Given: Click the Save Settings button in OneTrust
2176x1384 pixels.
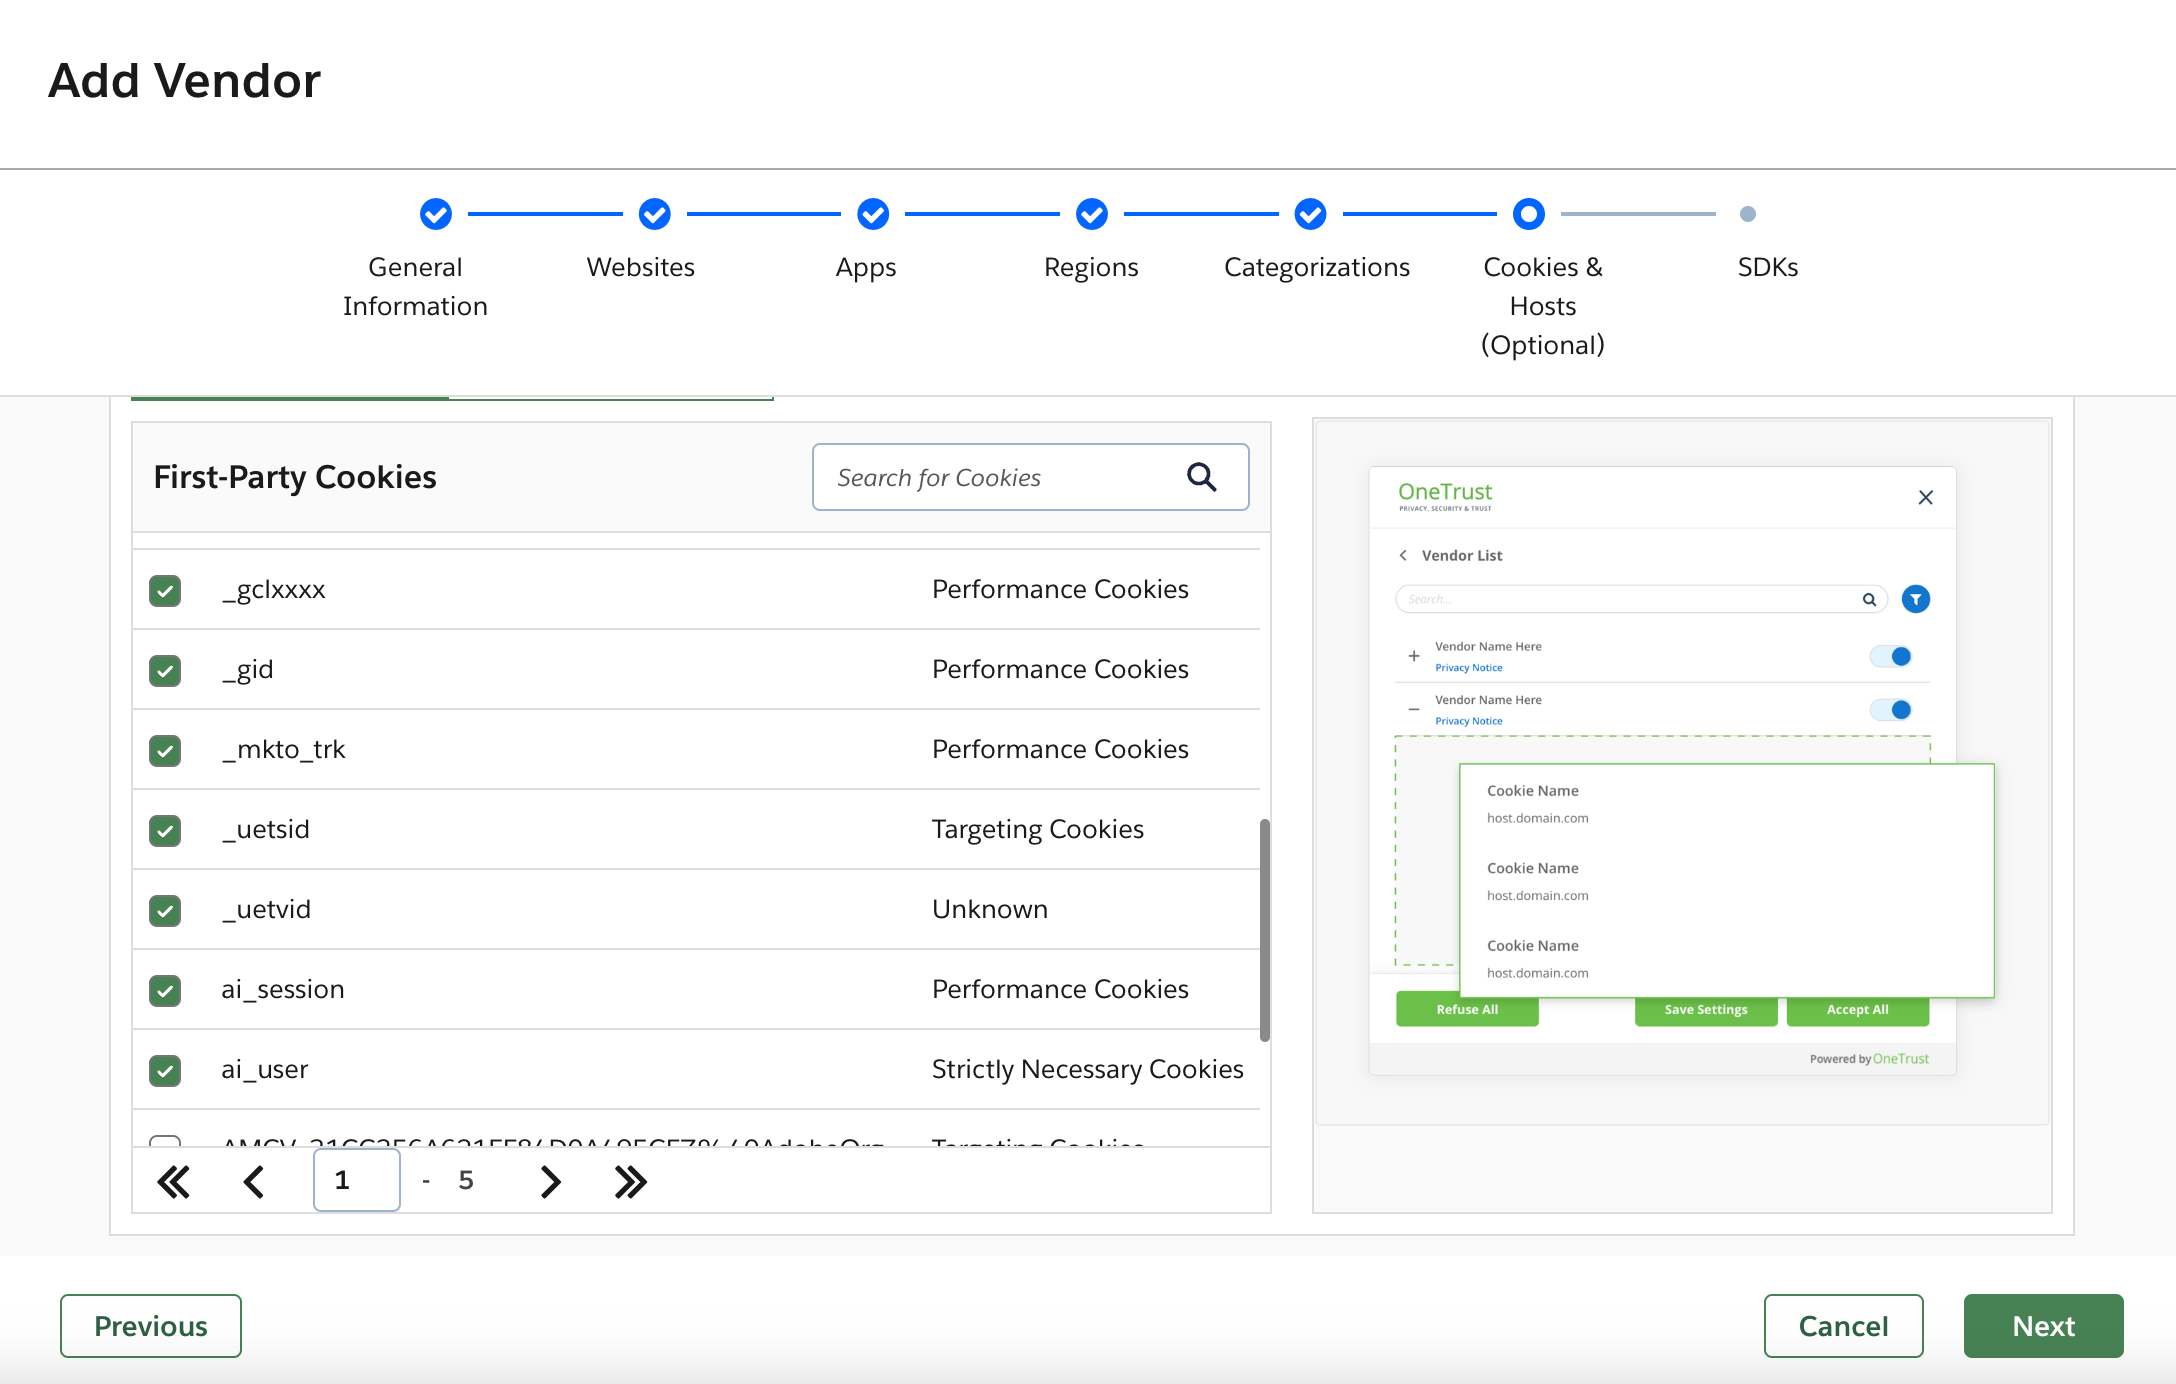Looking at the screenshot, I should click(1707, 1010).
